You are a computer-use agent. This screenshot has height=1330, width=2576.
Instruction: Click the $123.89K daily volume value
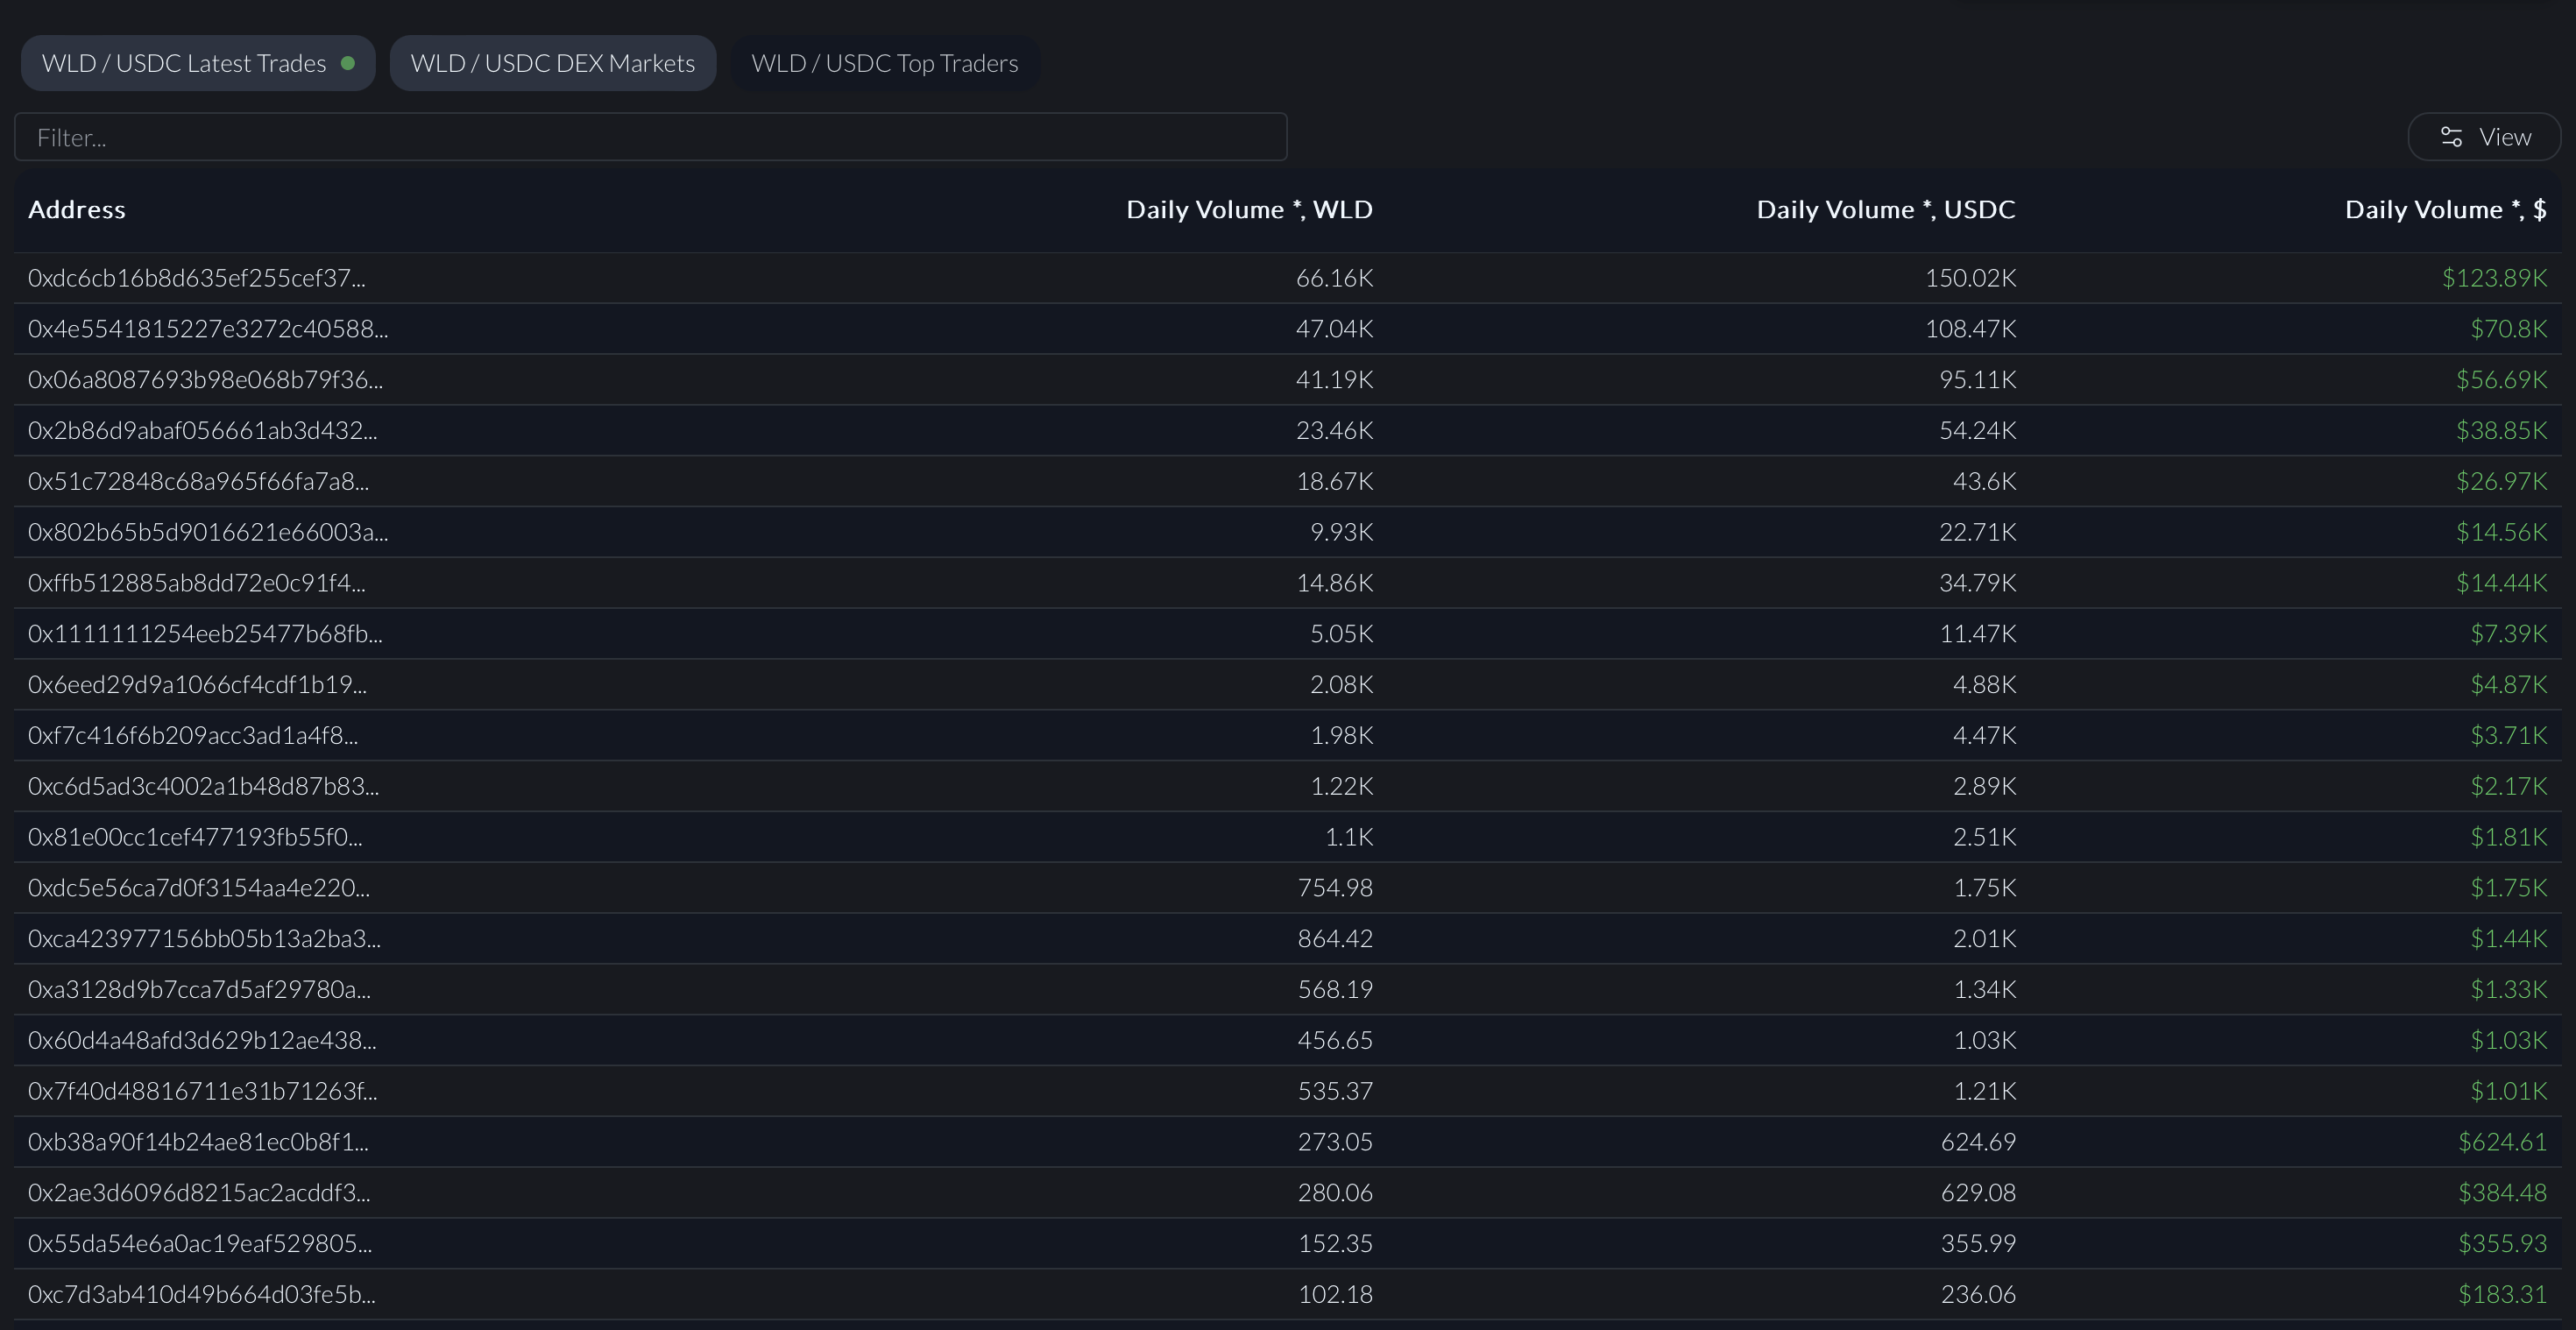click(2494, 278)
